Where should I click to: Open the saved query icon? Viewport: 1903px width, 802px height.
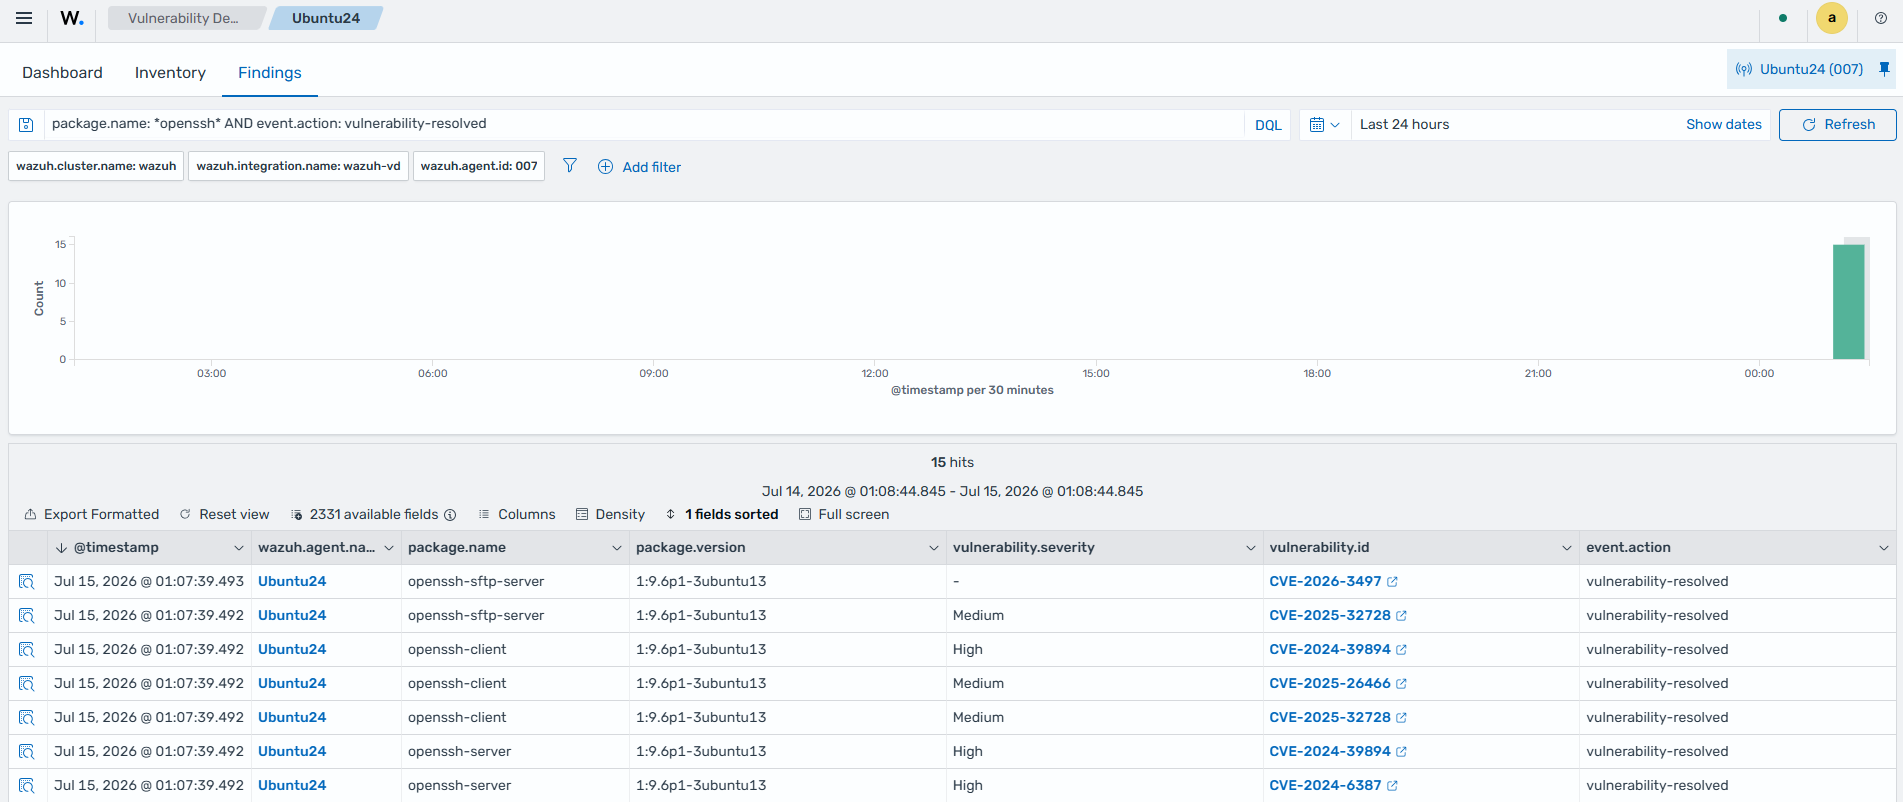click(27, 125)
